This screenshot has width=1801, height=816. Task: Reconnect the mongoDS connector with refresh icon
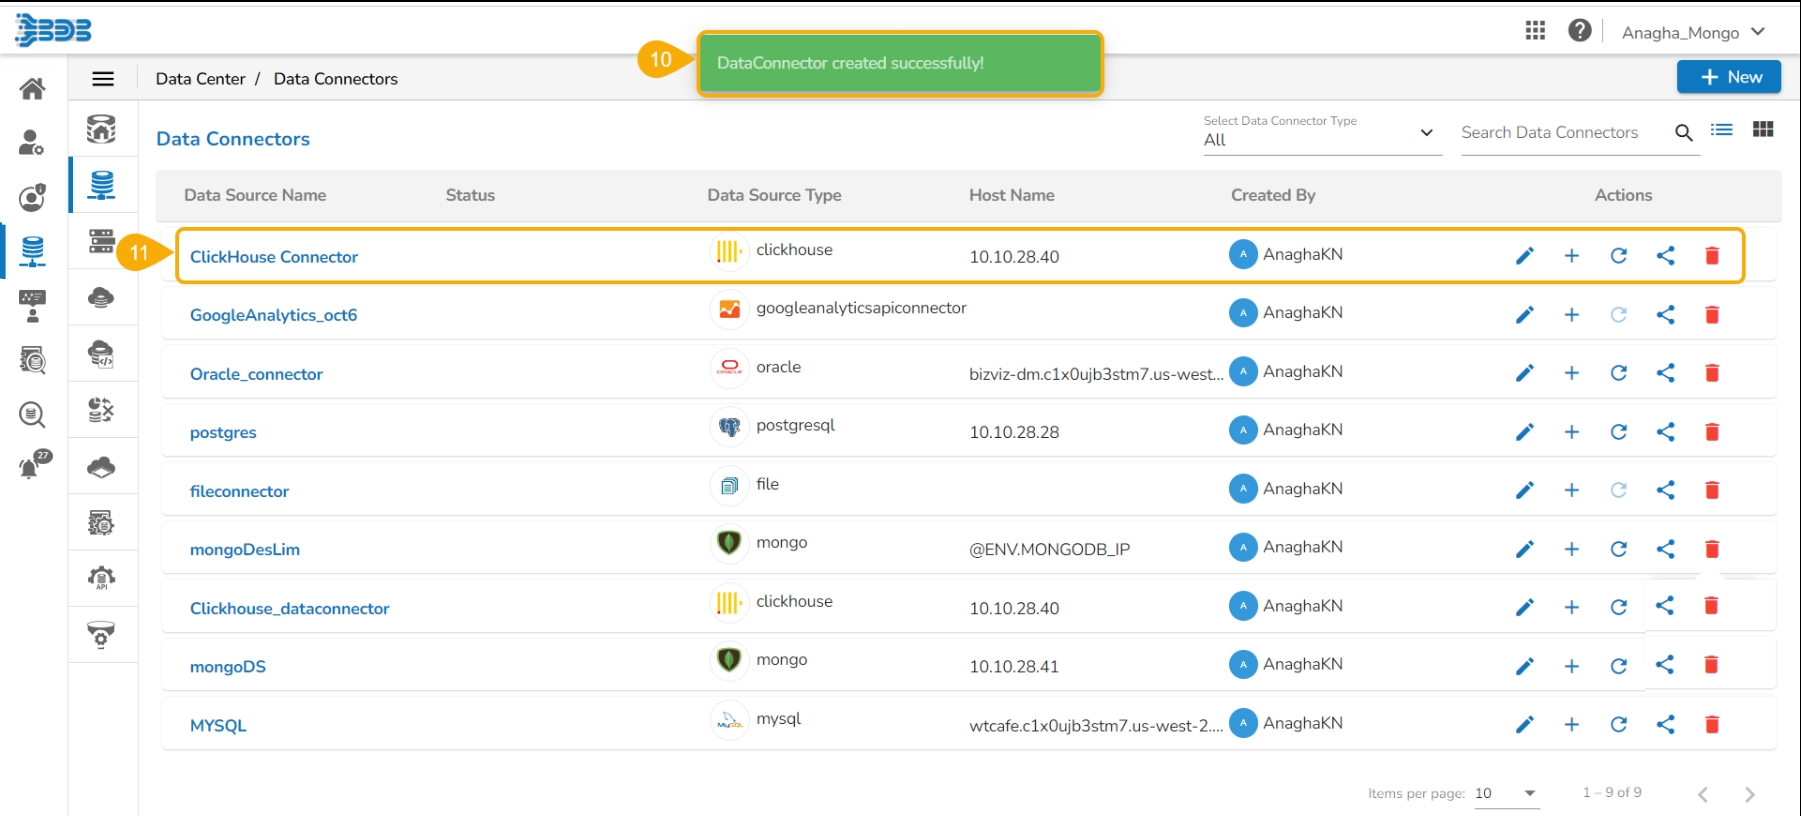click(x=1618, y=666)
